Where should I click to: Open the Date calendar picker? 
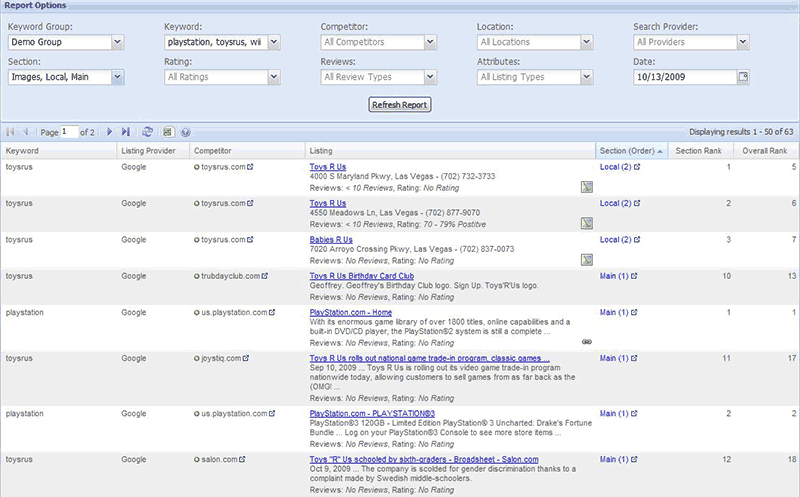pos(743,77)
